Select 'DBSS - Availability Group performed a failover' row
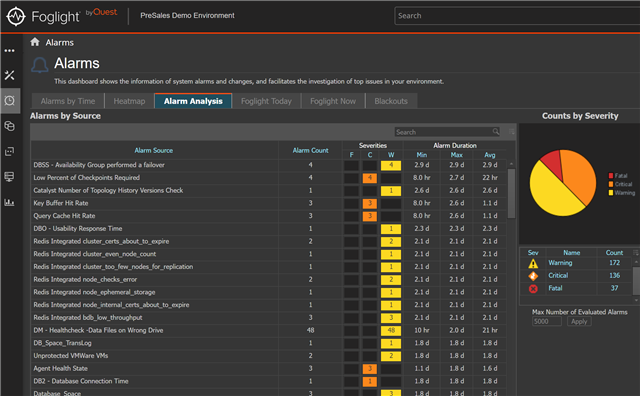The height and width of the screenshot is (396, 640). [269, 165]
